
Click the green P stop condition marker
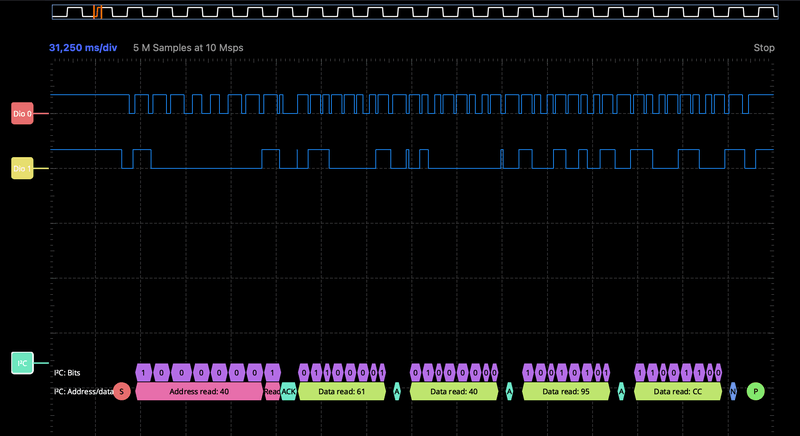click(x=756, y=392)
